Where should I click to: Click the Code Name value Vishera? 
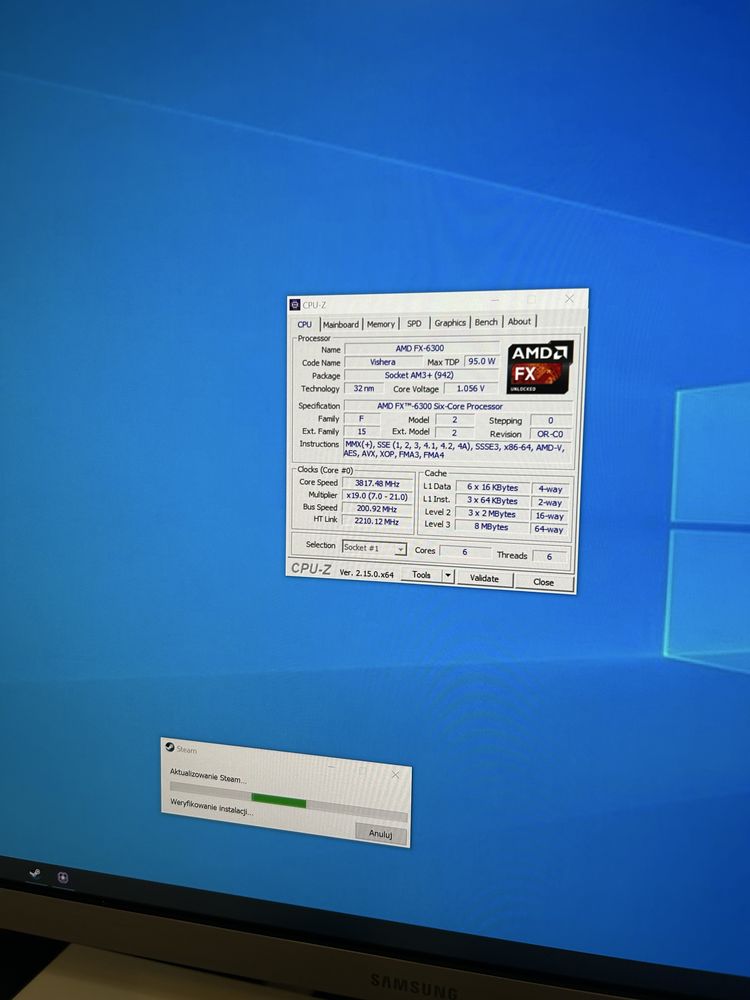[x=383, y=362]
